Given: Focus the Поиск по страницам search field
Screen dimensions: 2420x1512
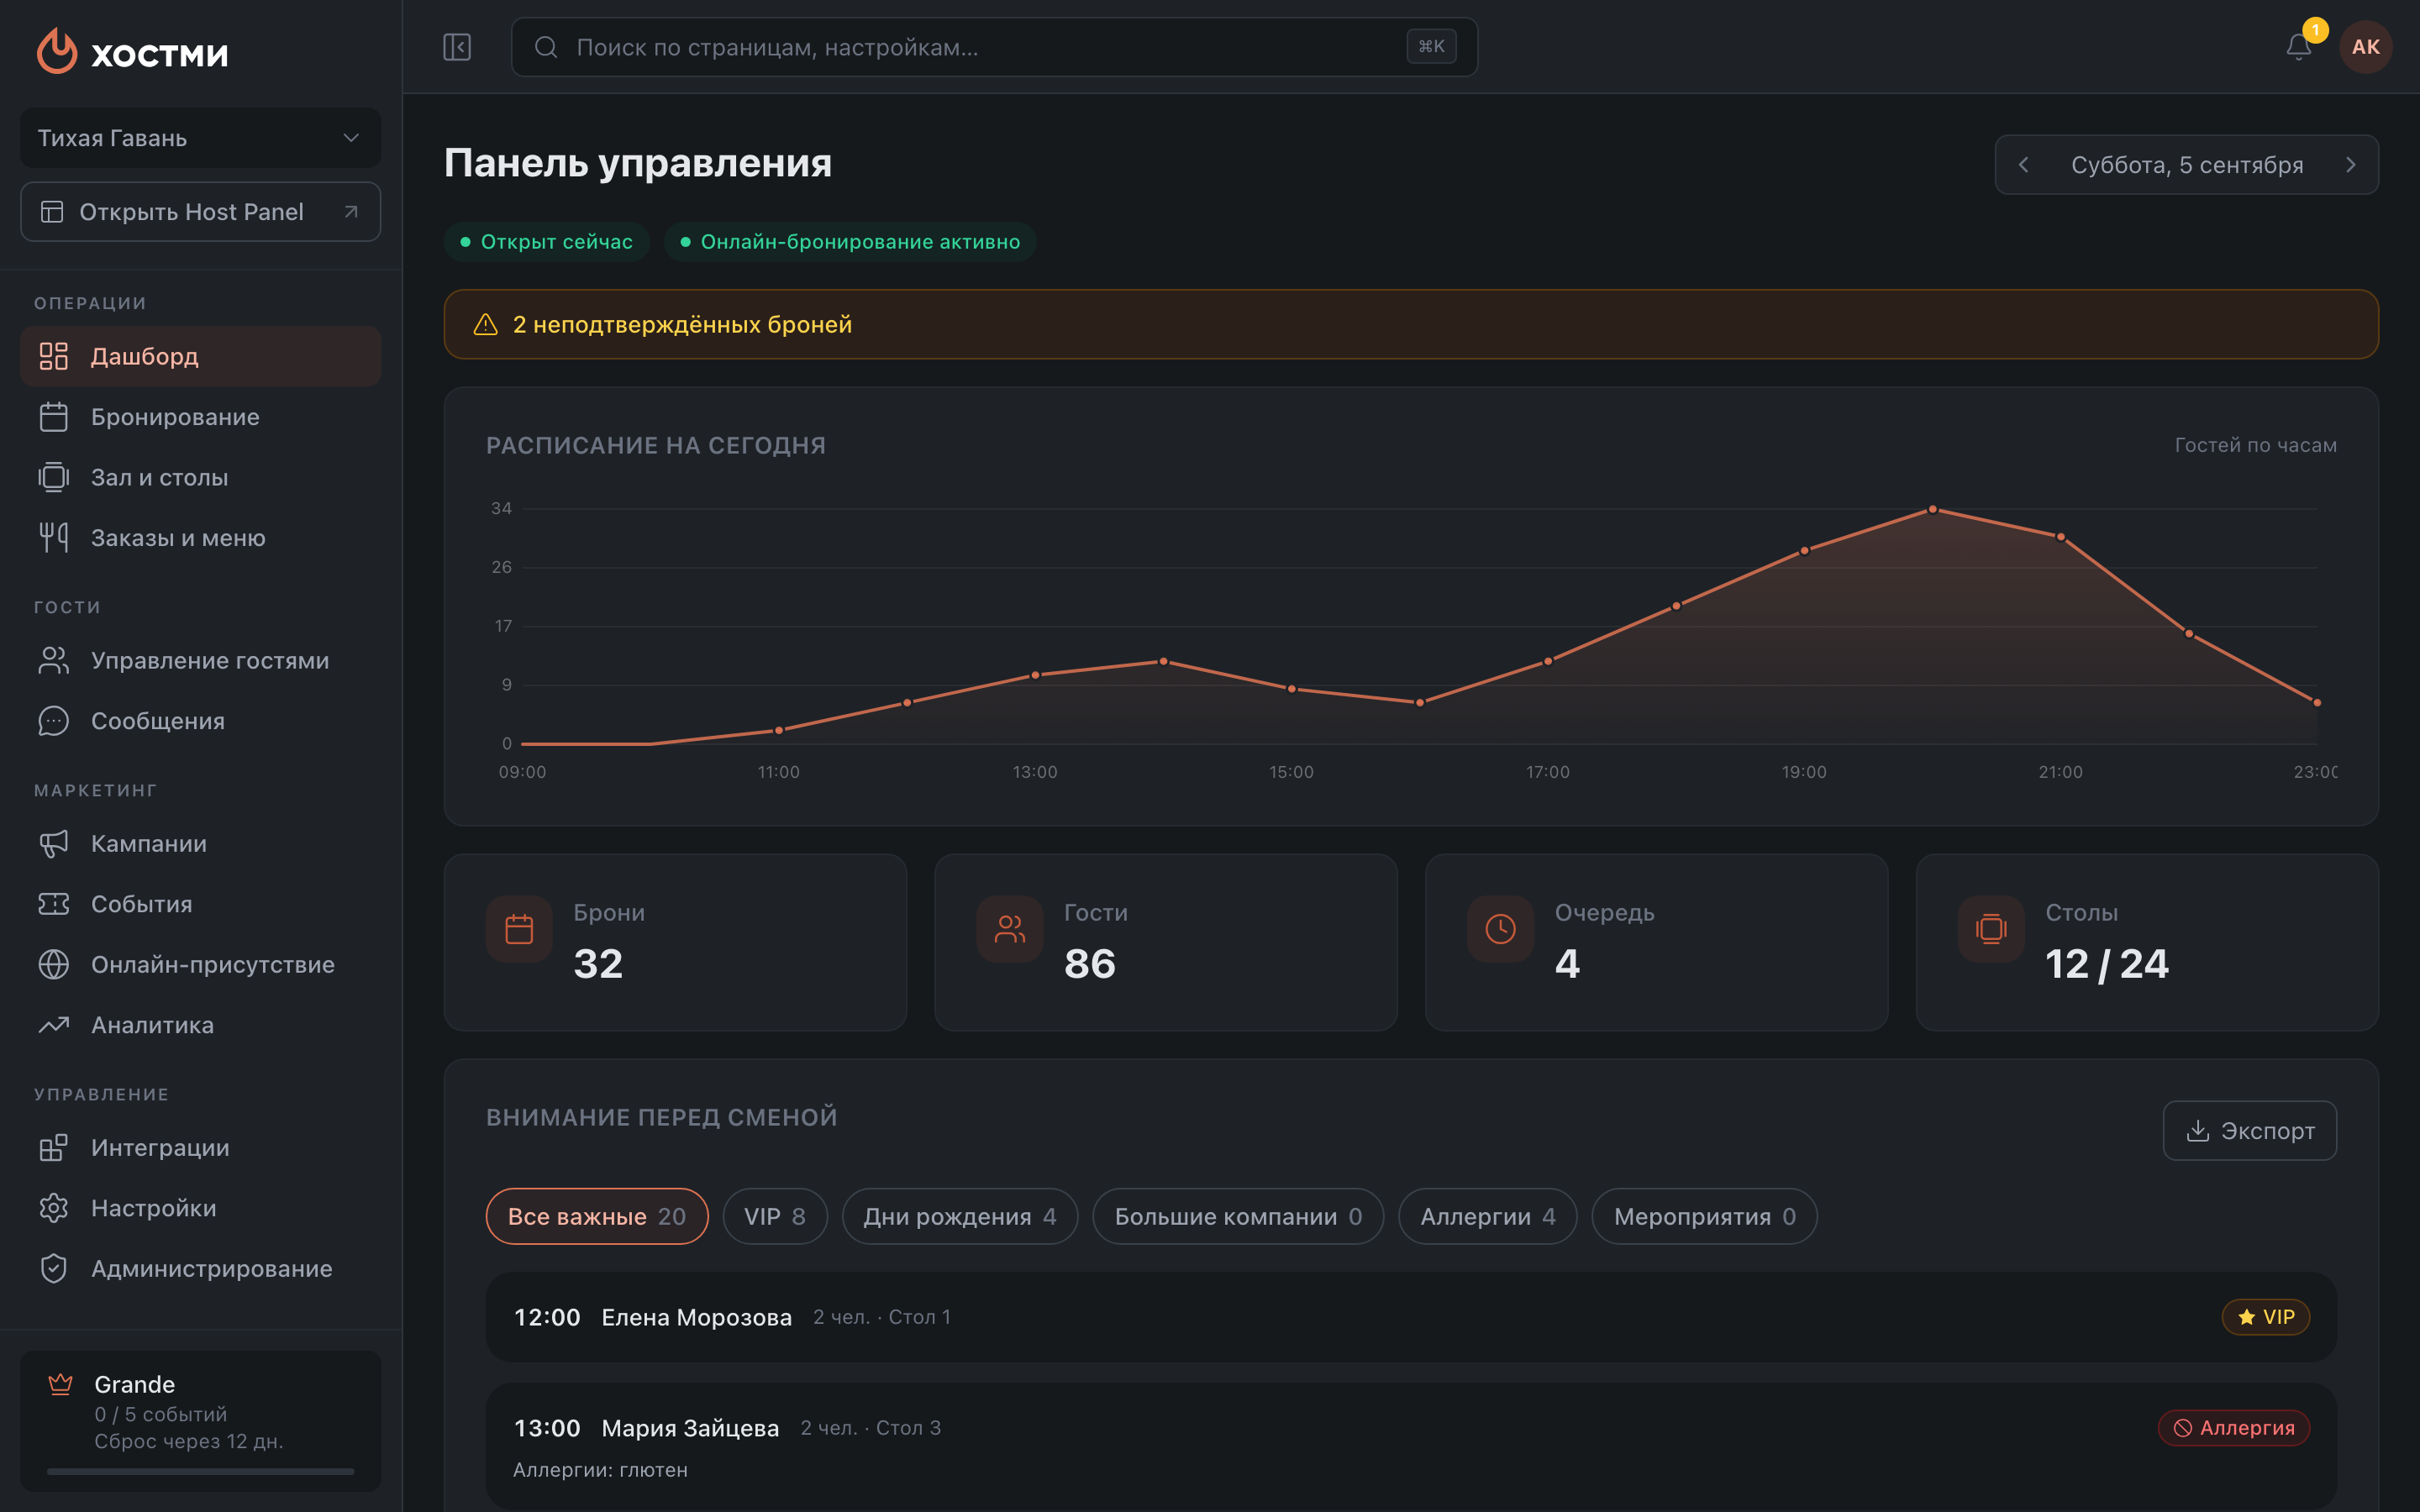Looking at the screenshot, I should (x=994, y=47).
